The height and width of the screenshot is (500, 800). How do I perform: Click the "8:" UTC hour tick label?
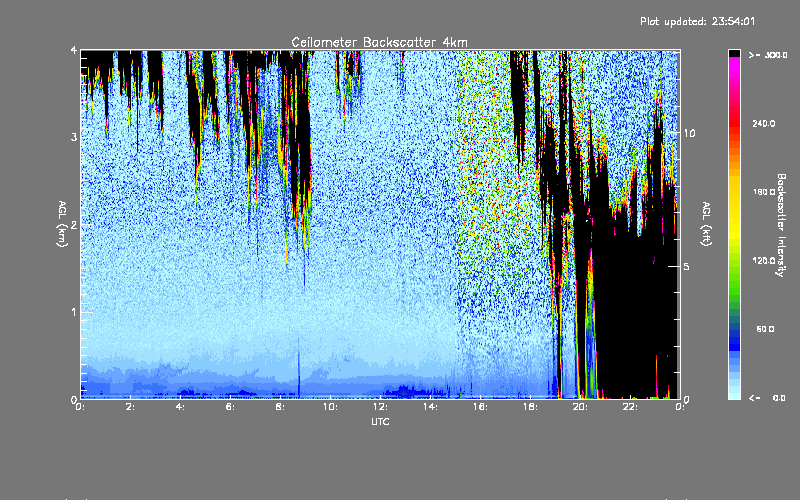(280, 407)
